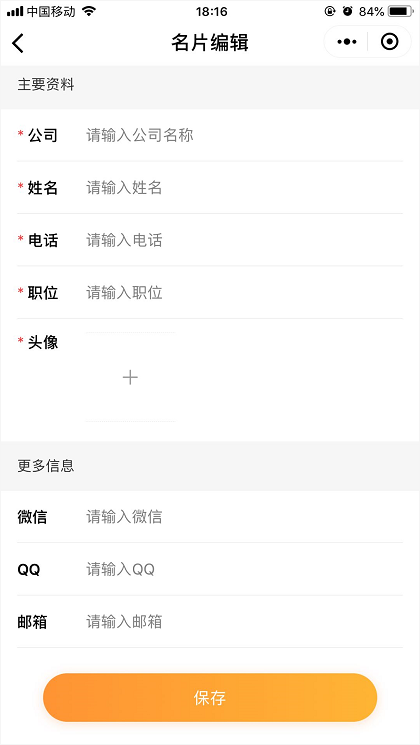Focus the 请输入姓名 name field
420x745 pixels.
point(244,188)
